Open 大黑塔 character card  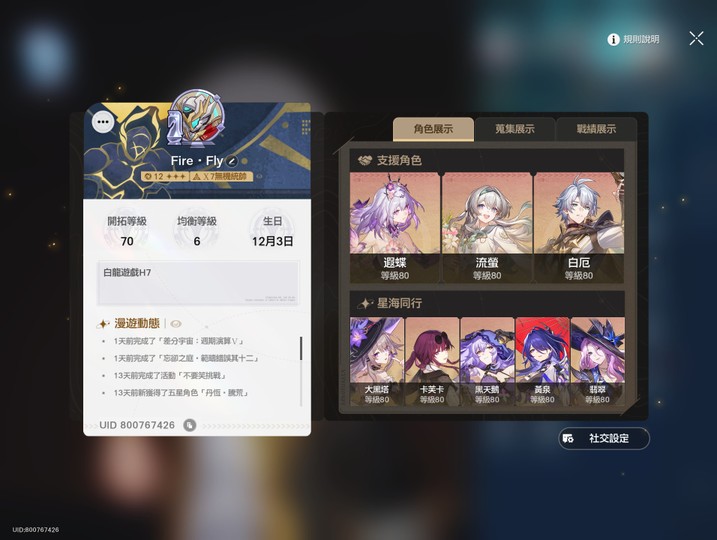click(x=377, y=361)
